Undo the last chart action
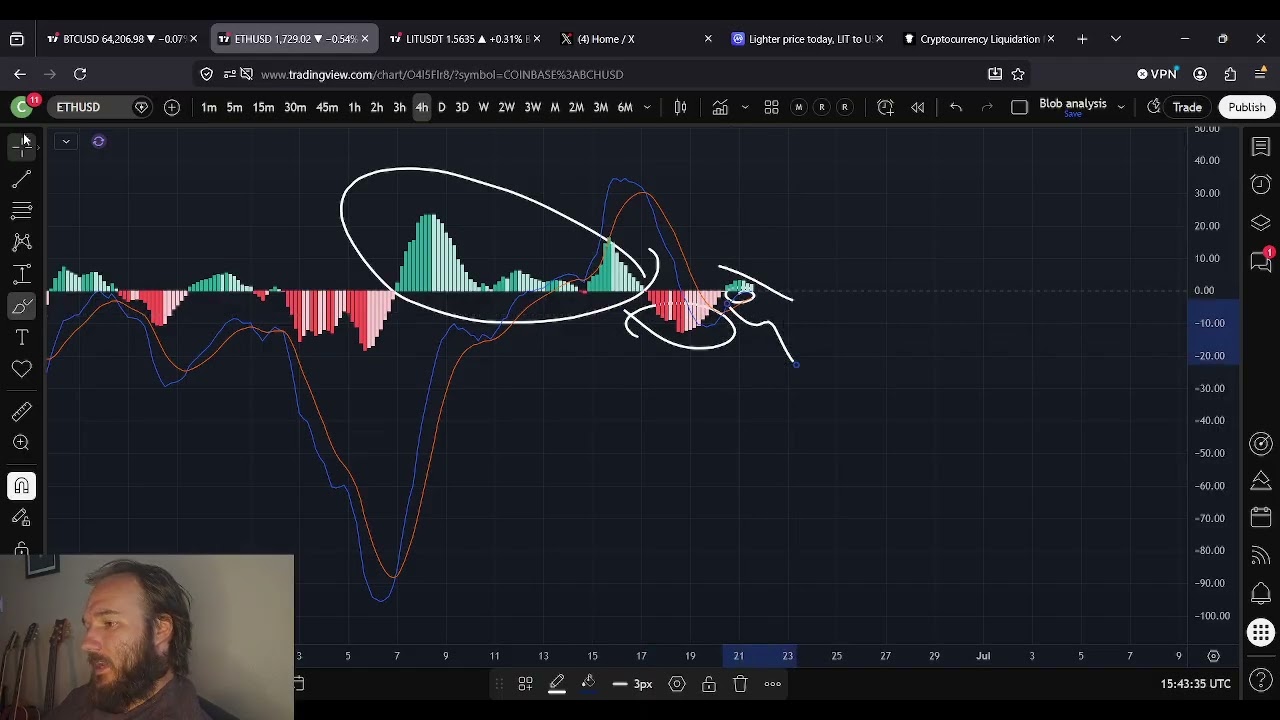Viewport: 1280px width, 720px height. coord(955,107)
